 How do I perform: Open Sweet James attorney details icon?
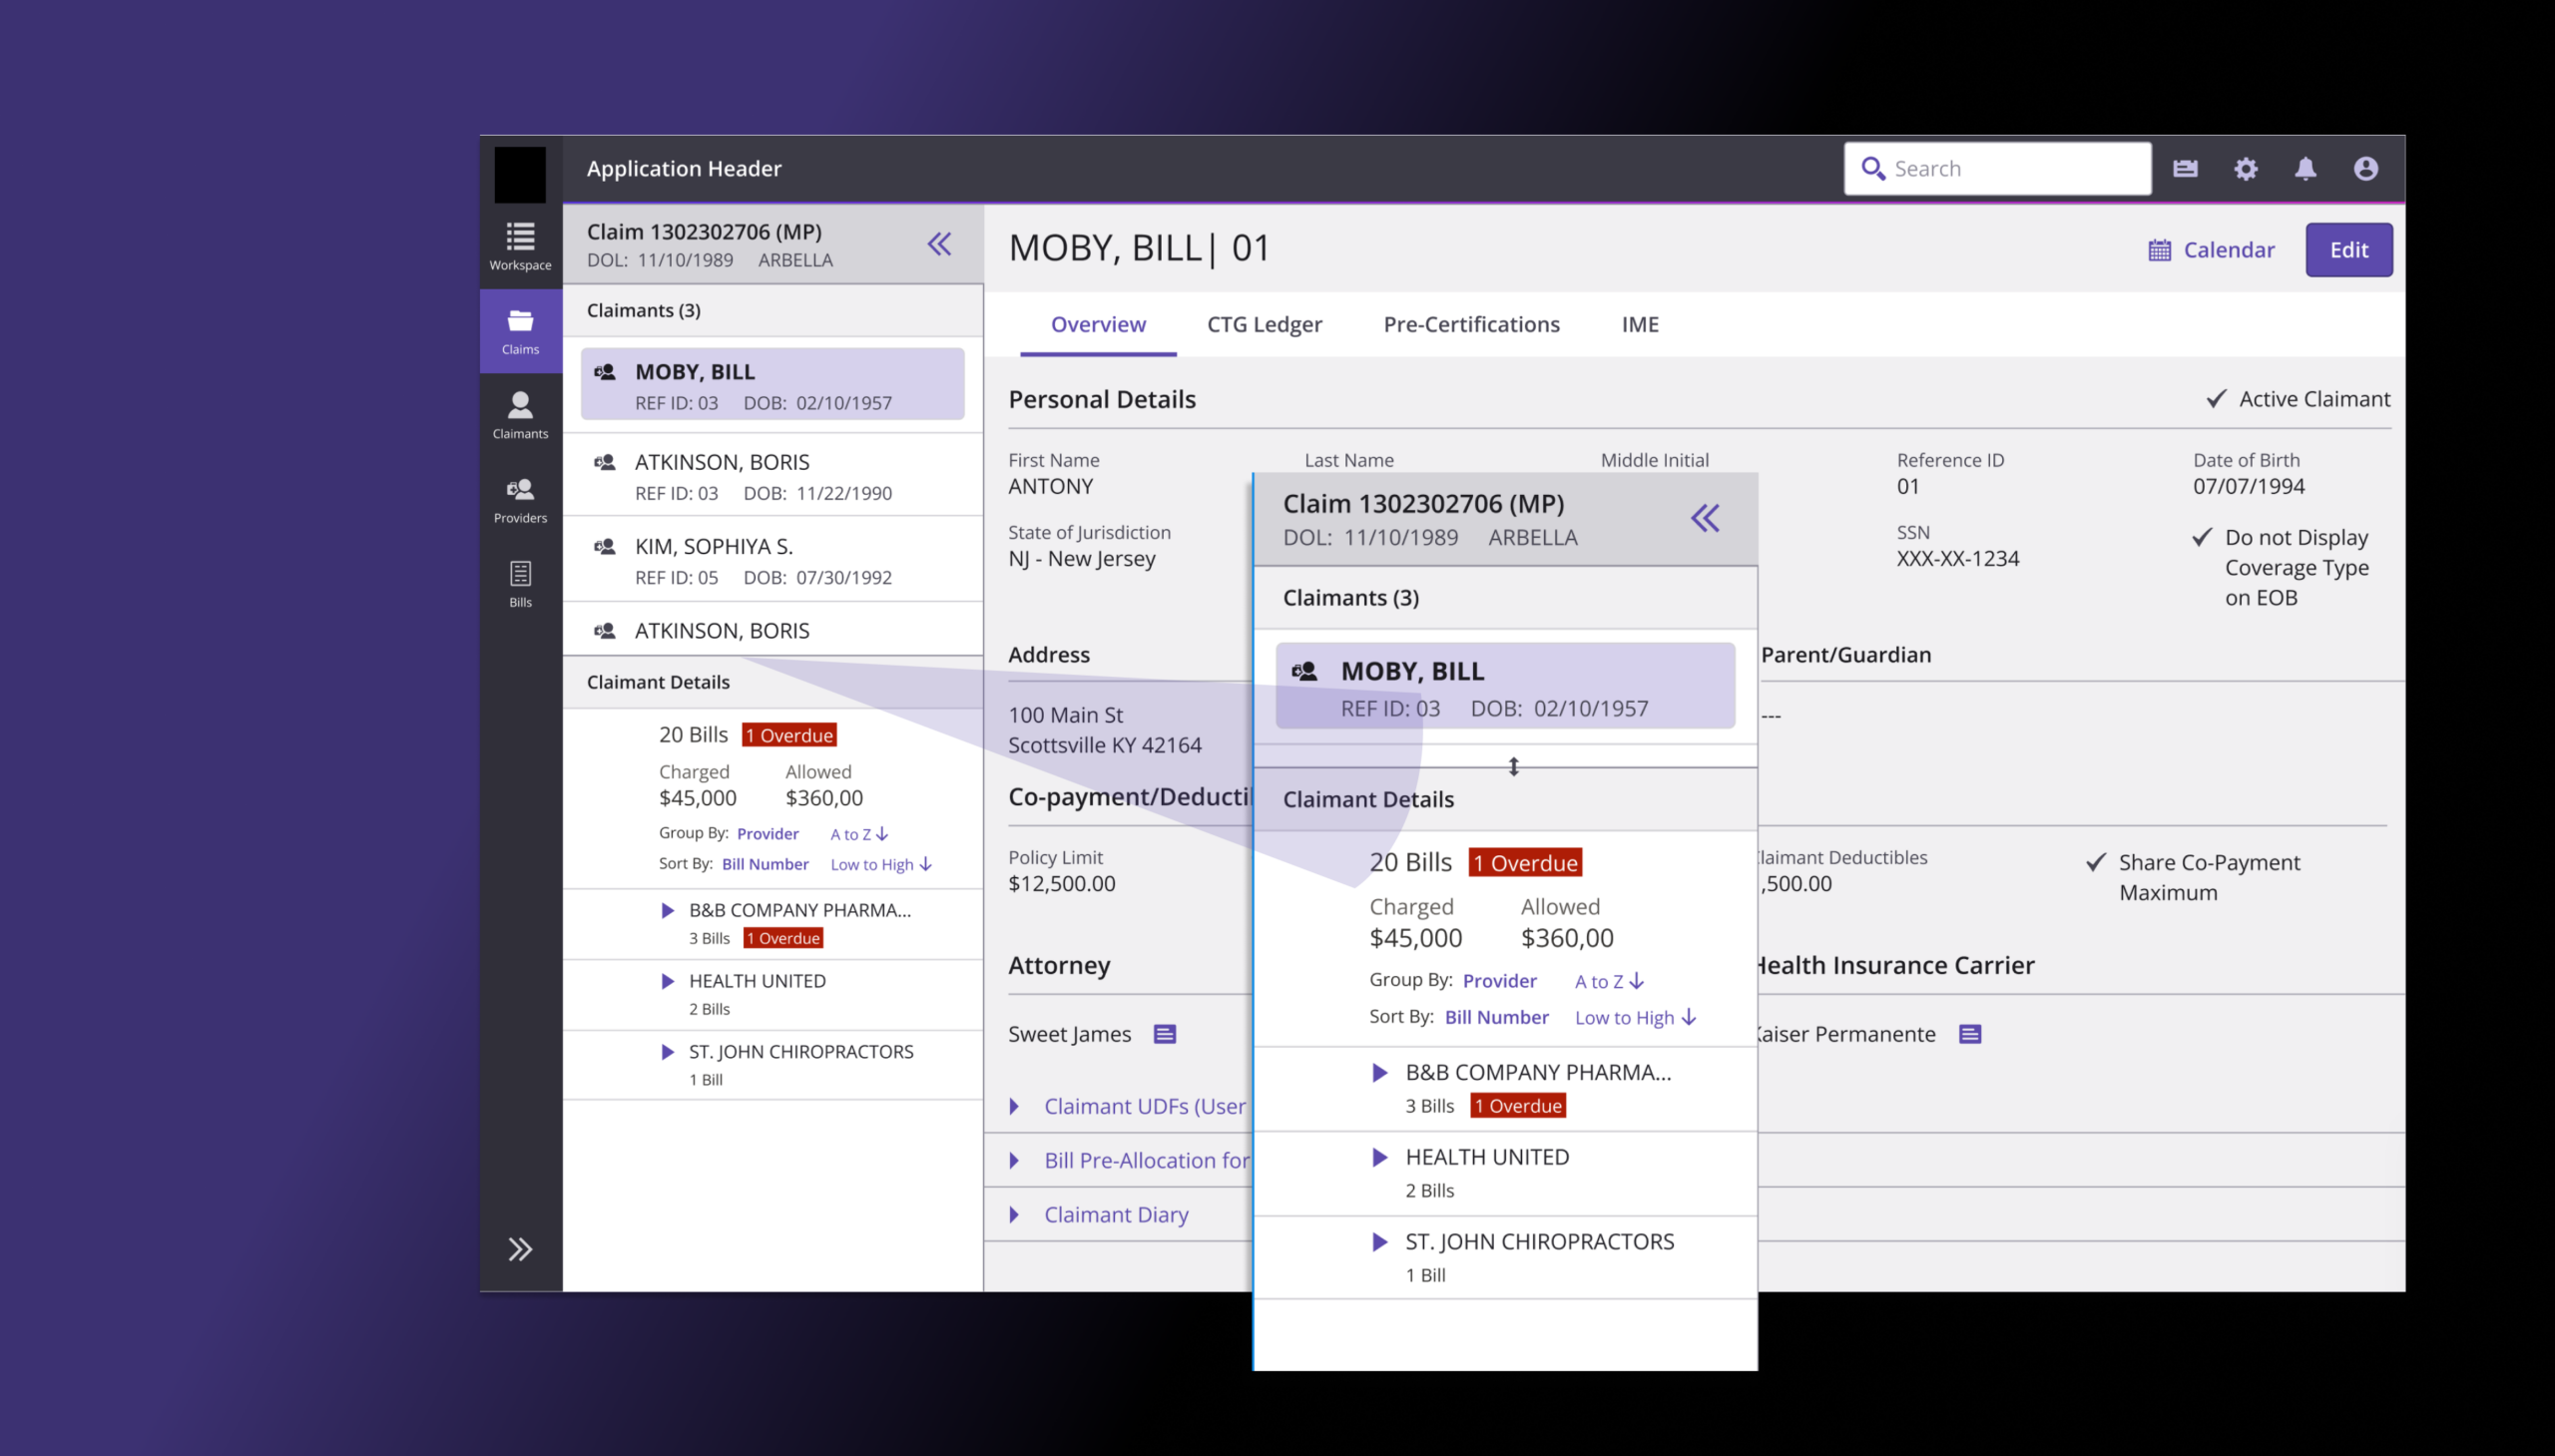click(x=1164, y=1034)
